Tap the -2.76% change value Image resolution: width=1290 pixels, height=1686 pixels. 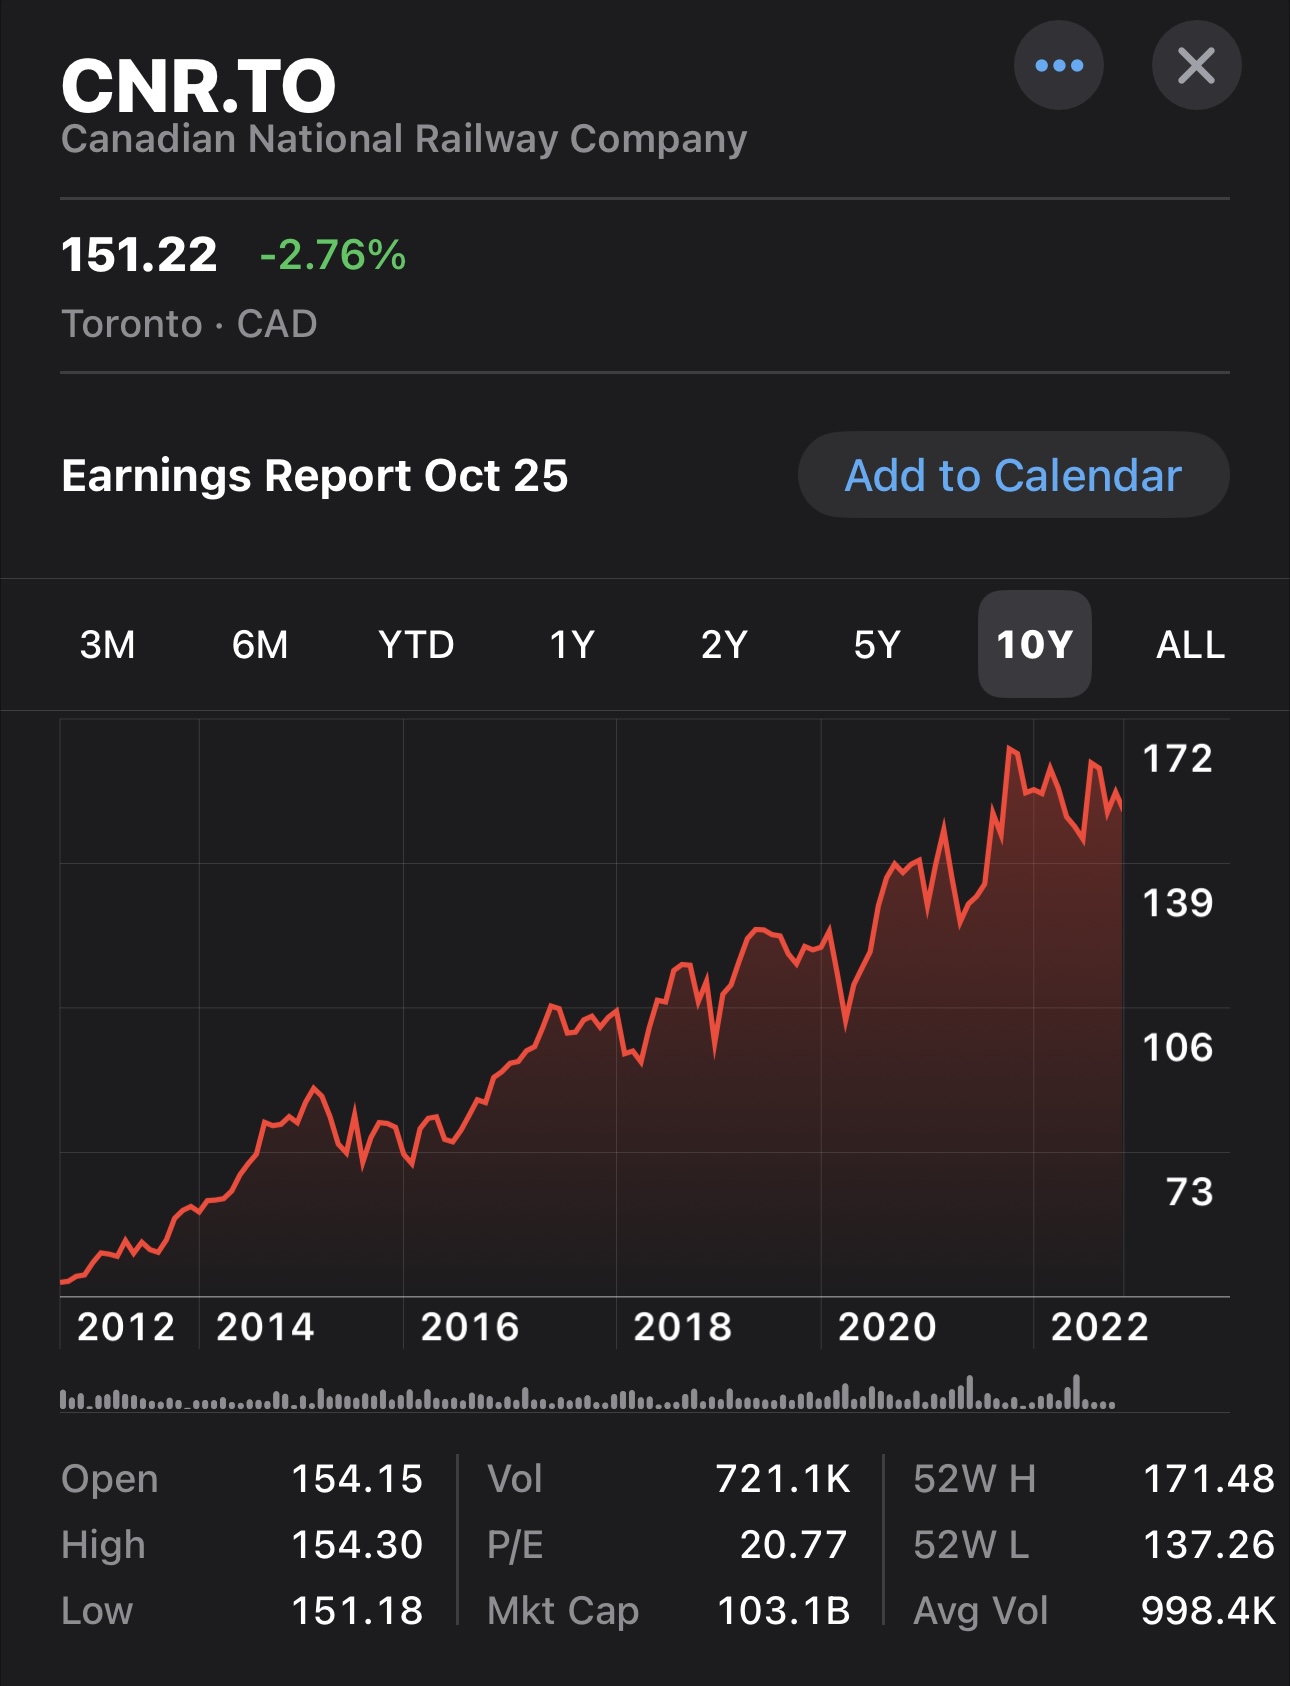click(332, 255)
